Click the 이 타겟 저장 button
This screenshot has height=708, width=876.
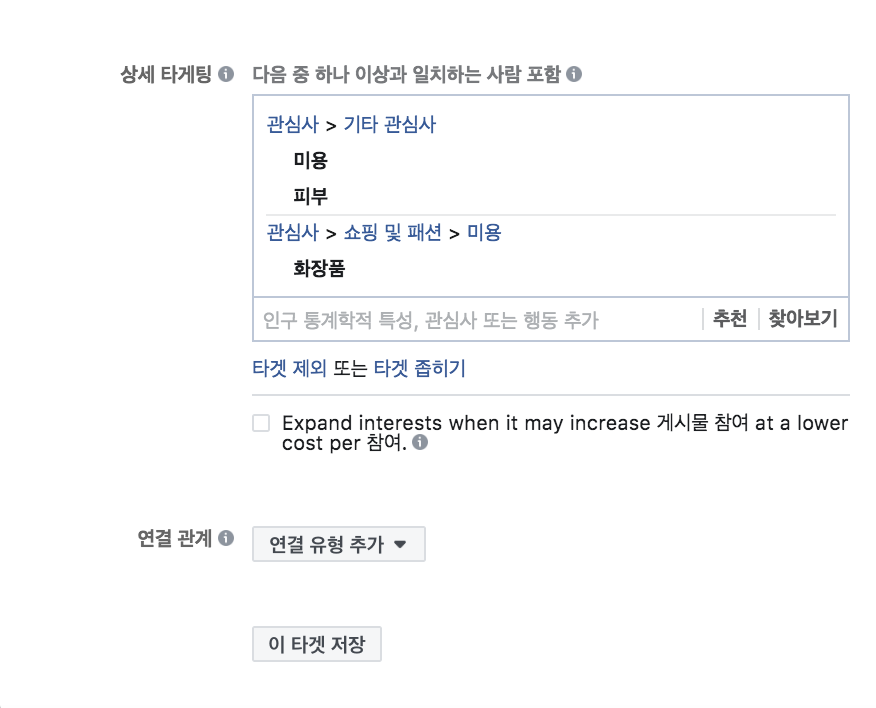pyautogui.click(x=316, y=644)
